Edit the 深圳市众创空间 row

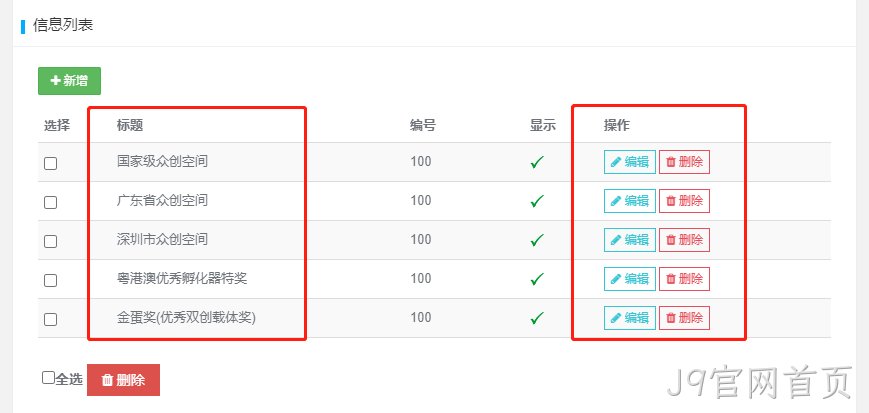click(x=630, y=240)
